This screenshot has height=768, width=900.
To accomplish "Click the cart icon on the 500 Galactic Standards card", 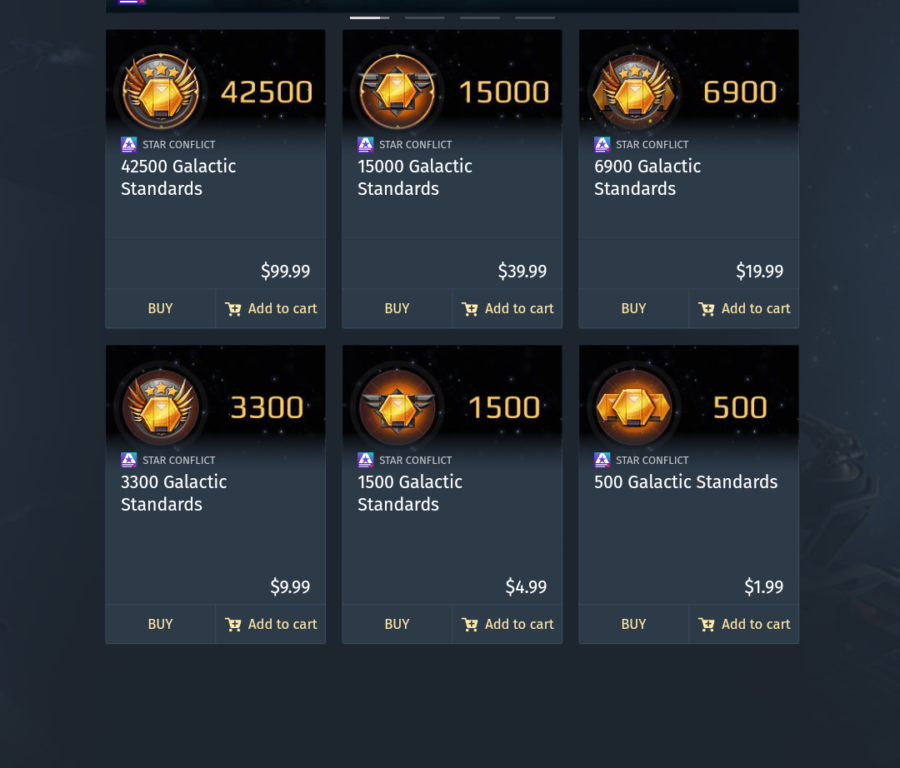I will [706, 623].
